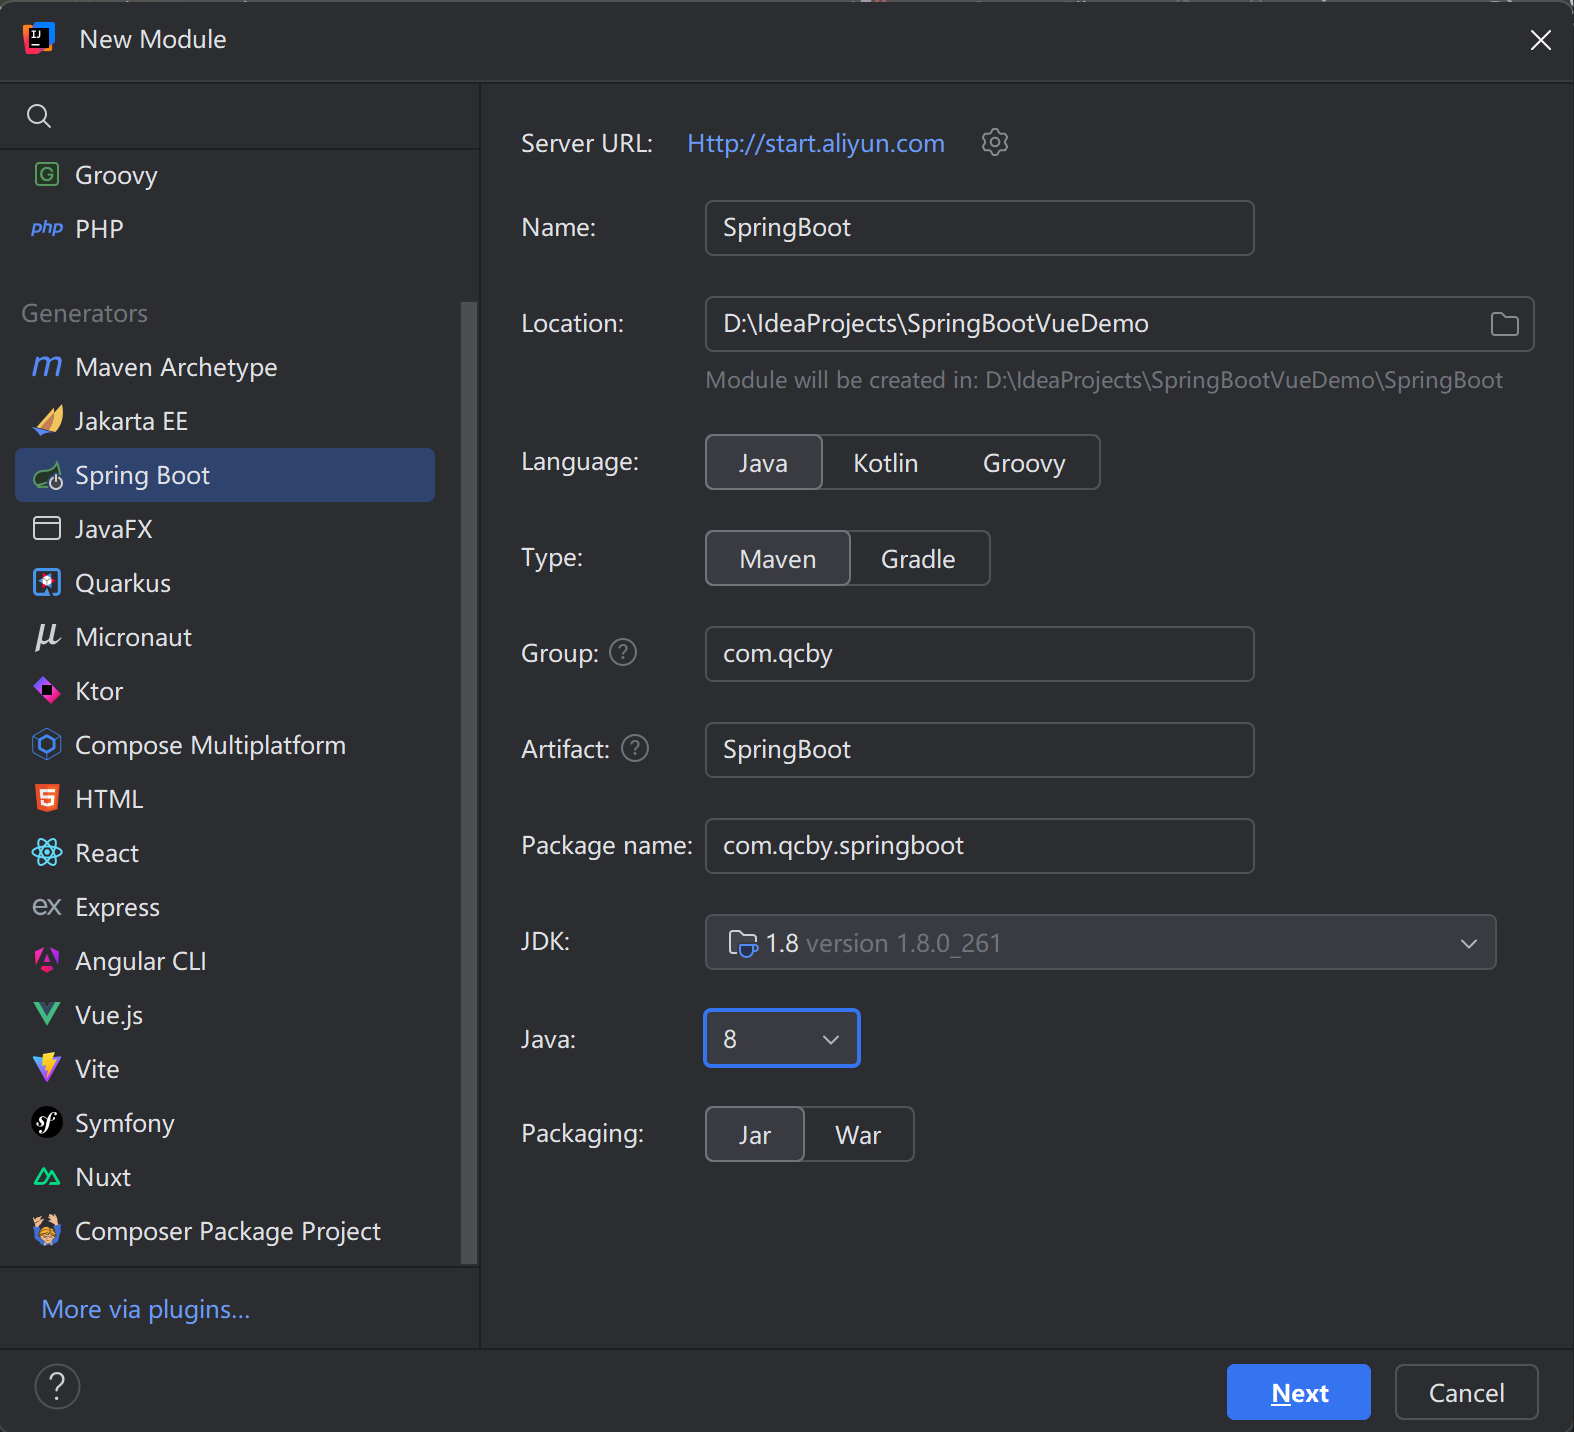Click the search magnifier icon
Screen dimensions: 1574x1432
(39, 116)
